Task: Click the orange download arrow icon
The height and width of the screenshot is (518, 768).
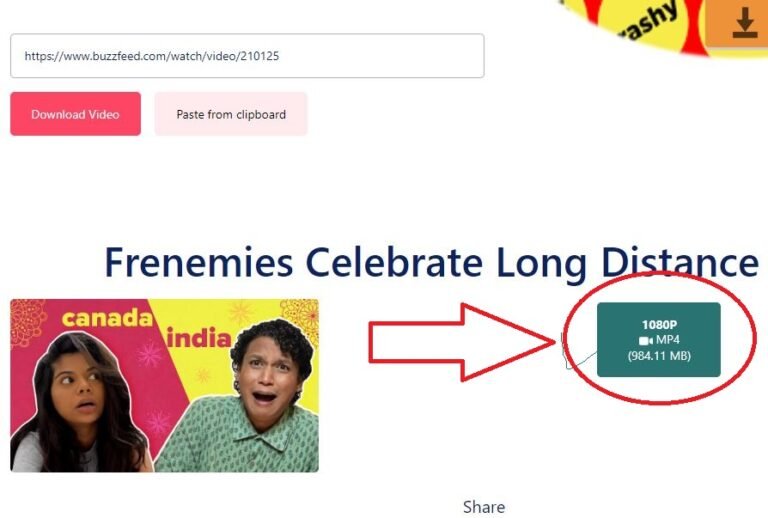Action: tap(744, 23)
